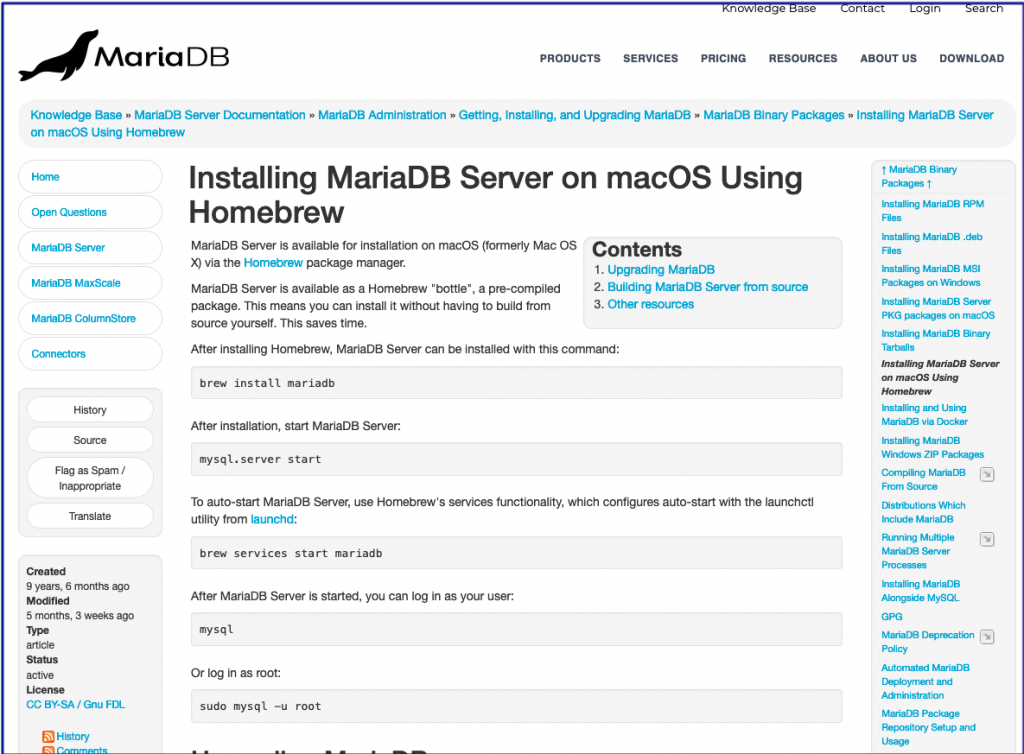Open the Connectors sidebar item

click(90, 353)
